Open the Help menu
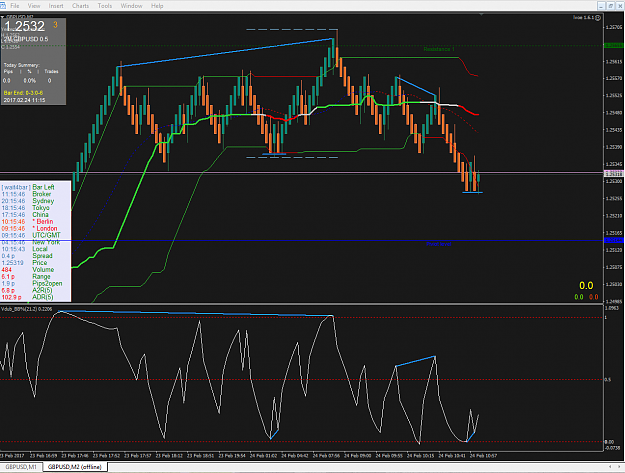Image resolution: width=625 pixels, height=473 pixels. pyautogui.click(x=157, y=6)
